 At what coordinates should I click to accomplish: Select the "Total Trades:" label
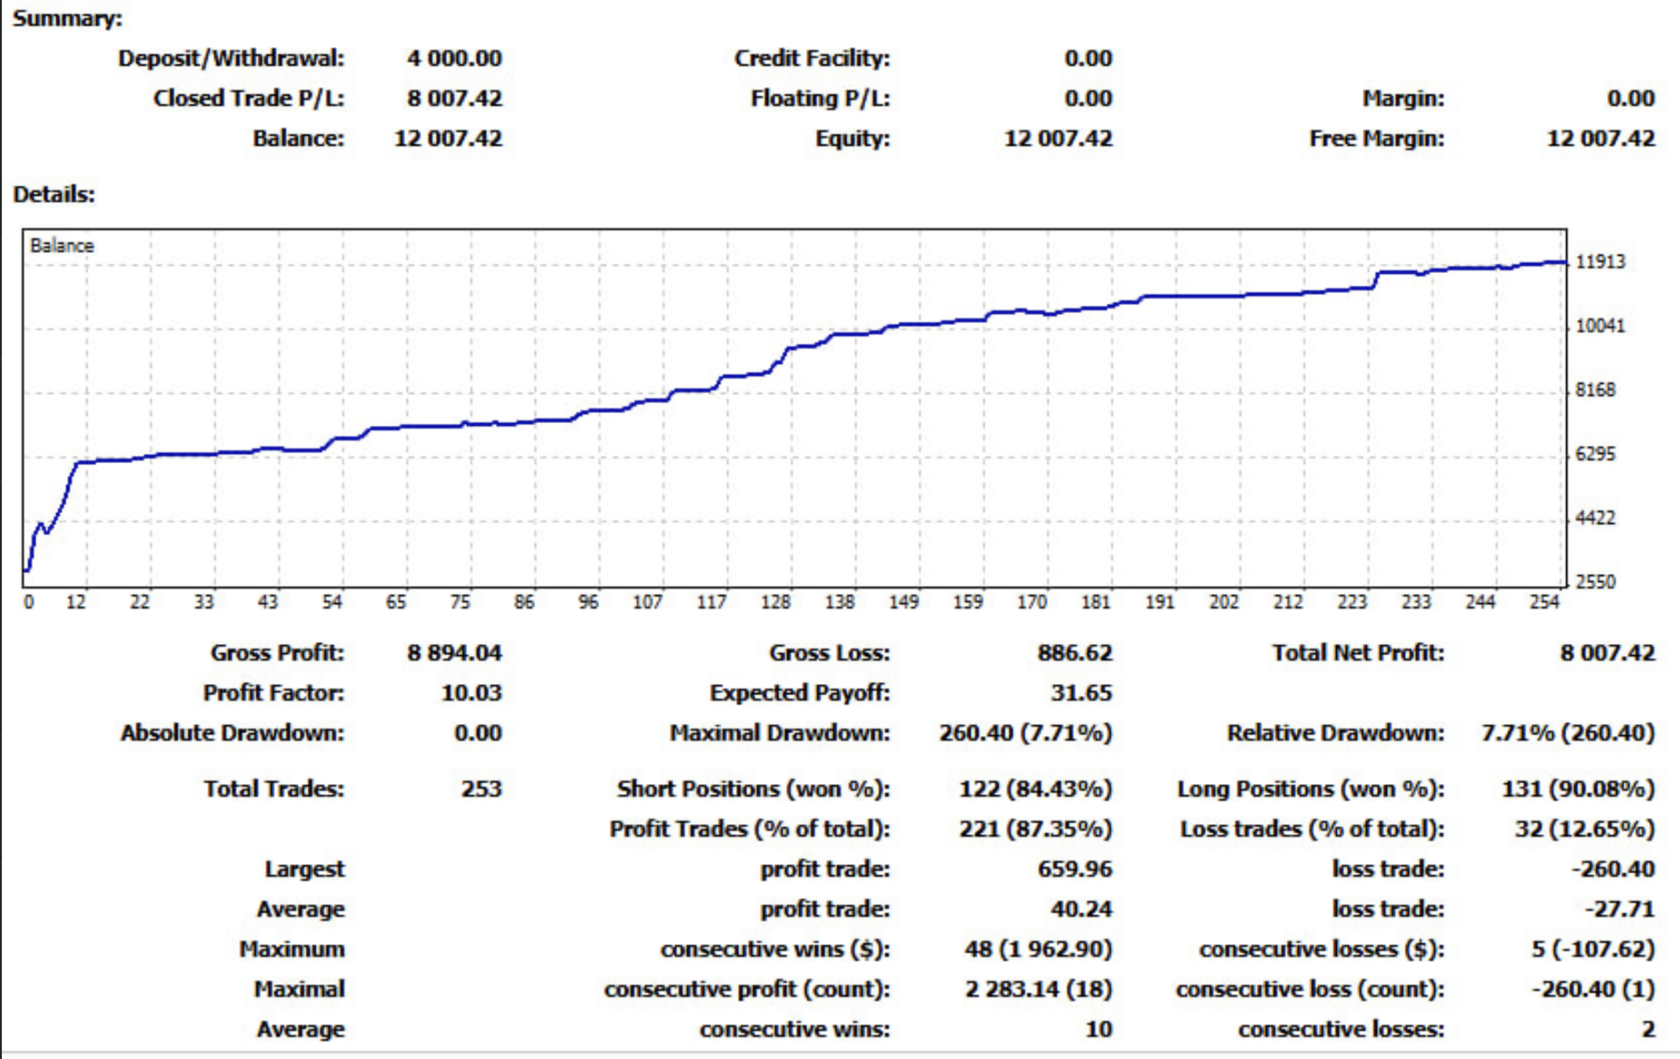point(274,789)
